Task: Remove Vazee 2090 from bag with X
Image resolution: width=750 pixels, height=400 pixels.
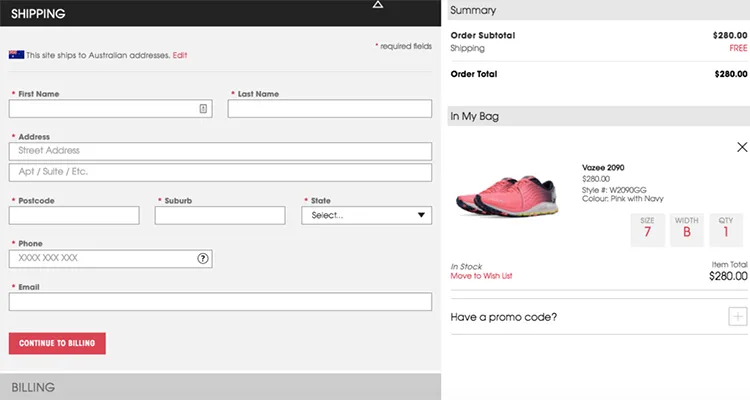Action: coord(741,147)
